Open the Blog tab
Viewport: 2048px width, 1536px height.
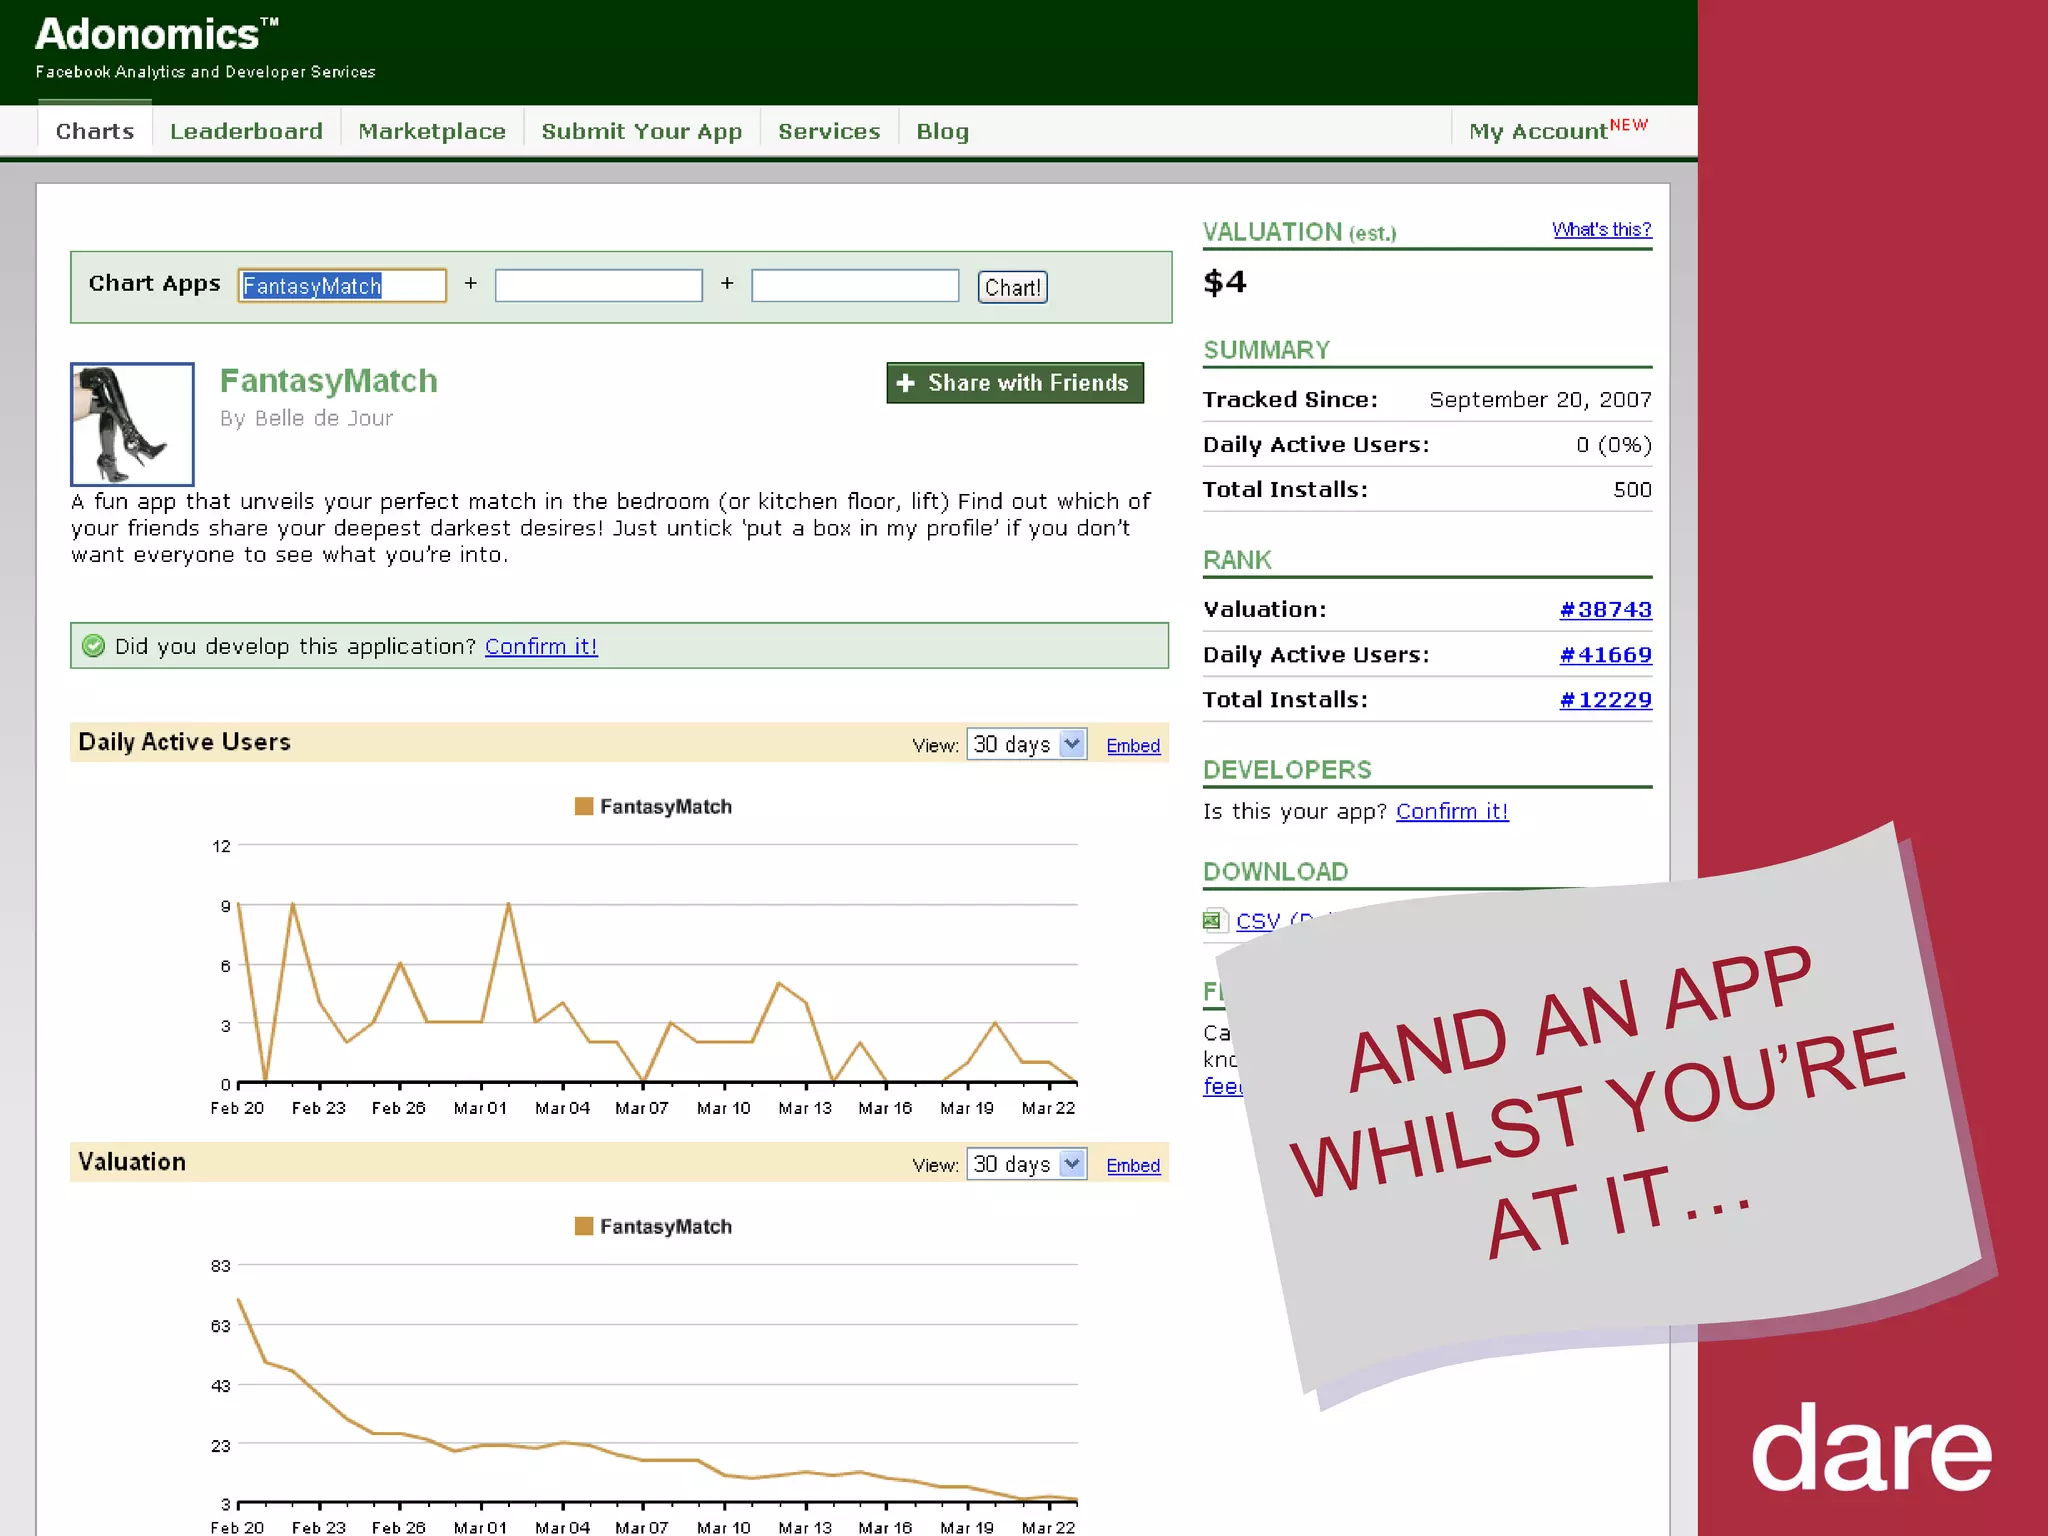coord(942,131)
